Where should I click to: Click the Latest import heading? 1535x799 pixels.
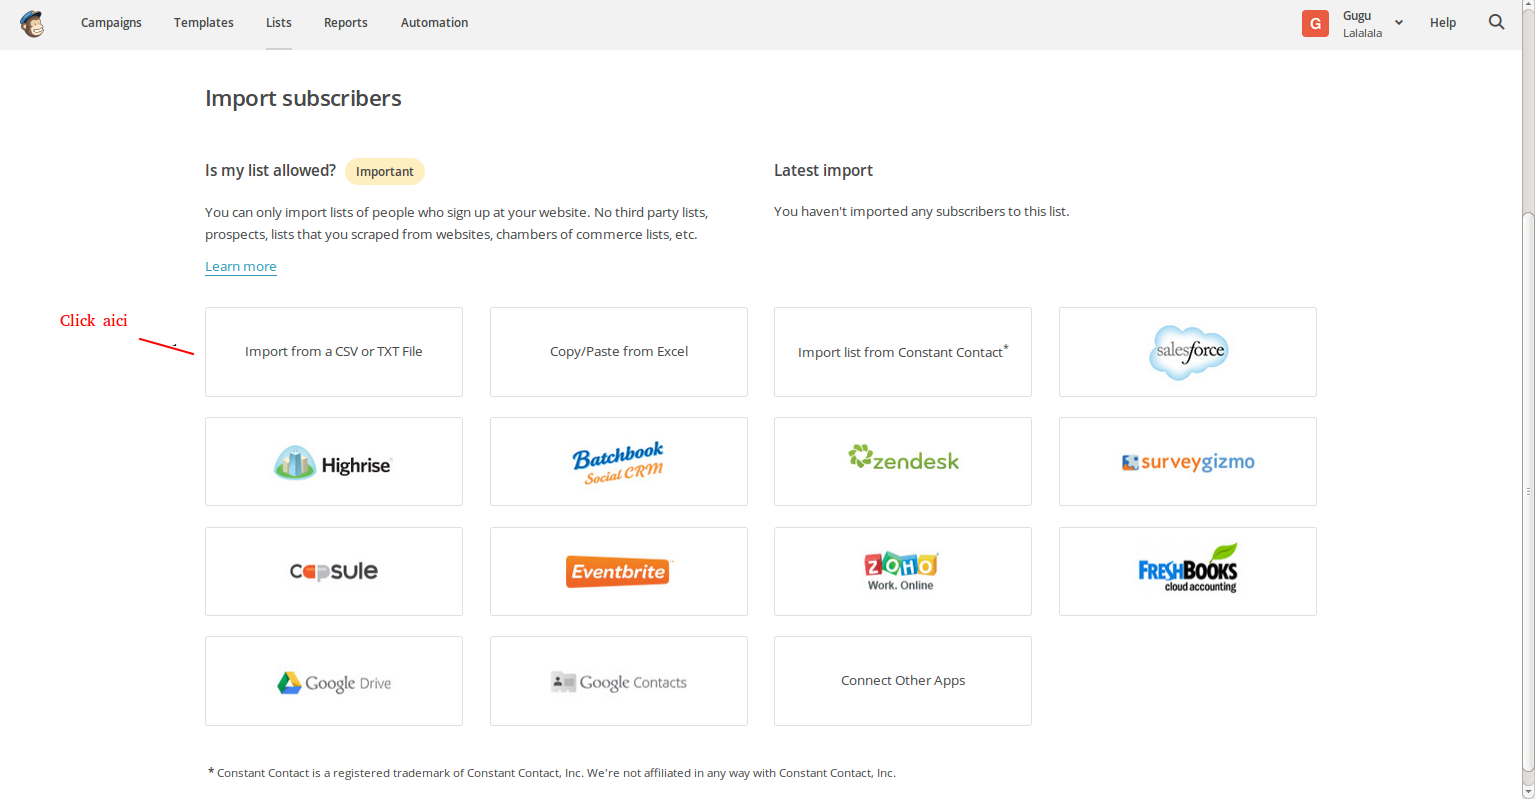click(823, 171)
